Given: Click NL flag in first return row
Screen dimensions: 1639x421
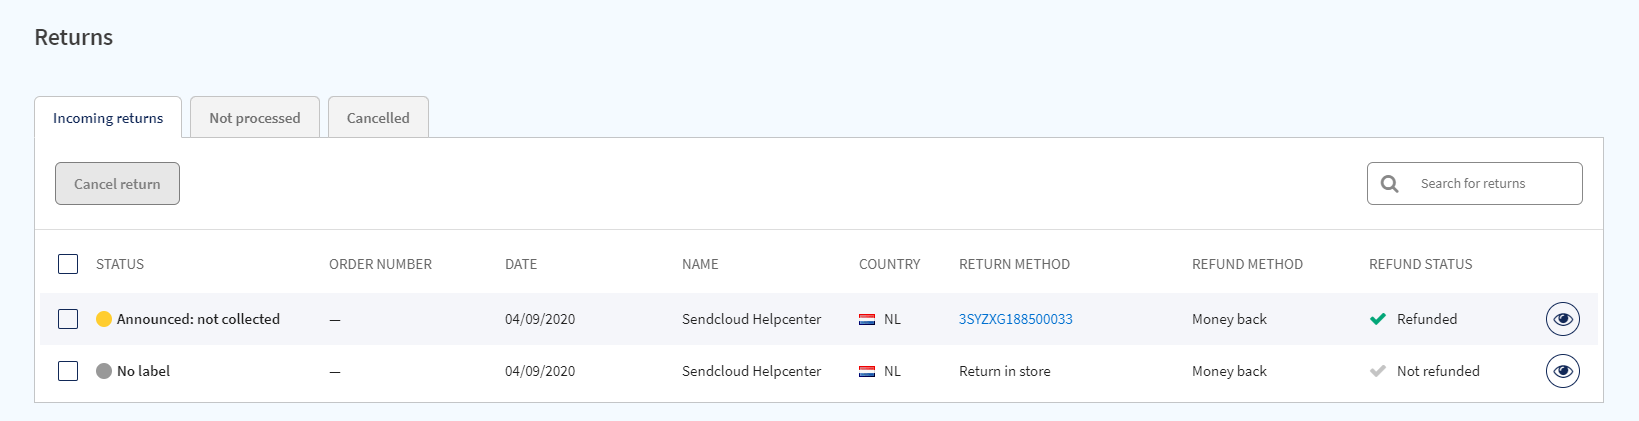Looking at the screenshot, I should click(x=867, y=319).
